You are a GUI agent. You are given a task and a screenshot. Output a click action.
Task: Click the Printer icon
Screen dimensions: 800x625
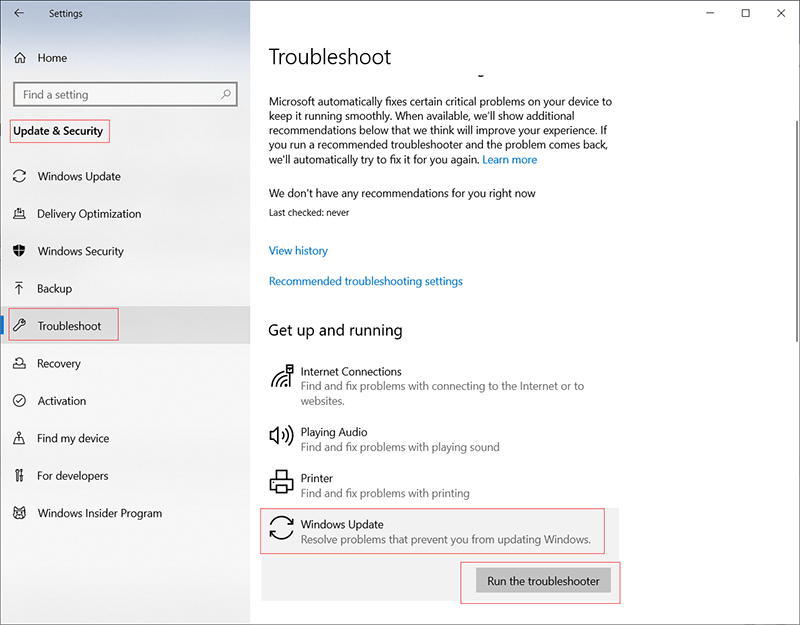coord(281,482)
